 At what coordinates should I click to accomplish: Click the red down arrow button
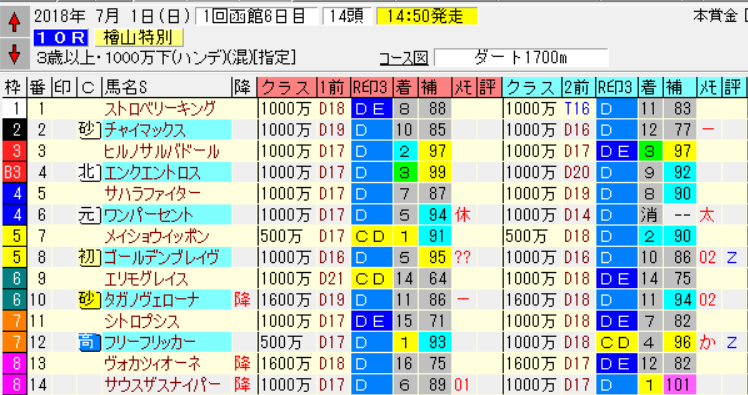[14, 54]
